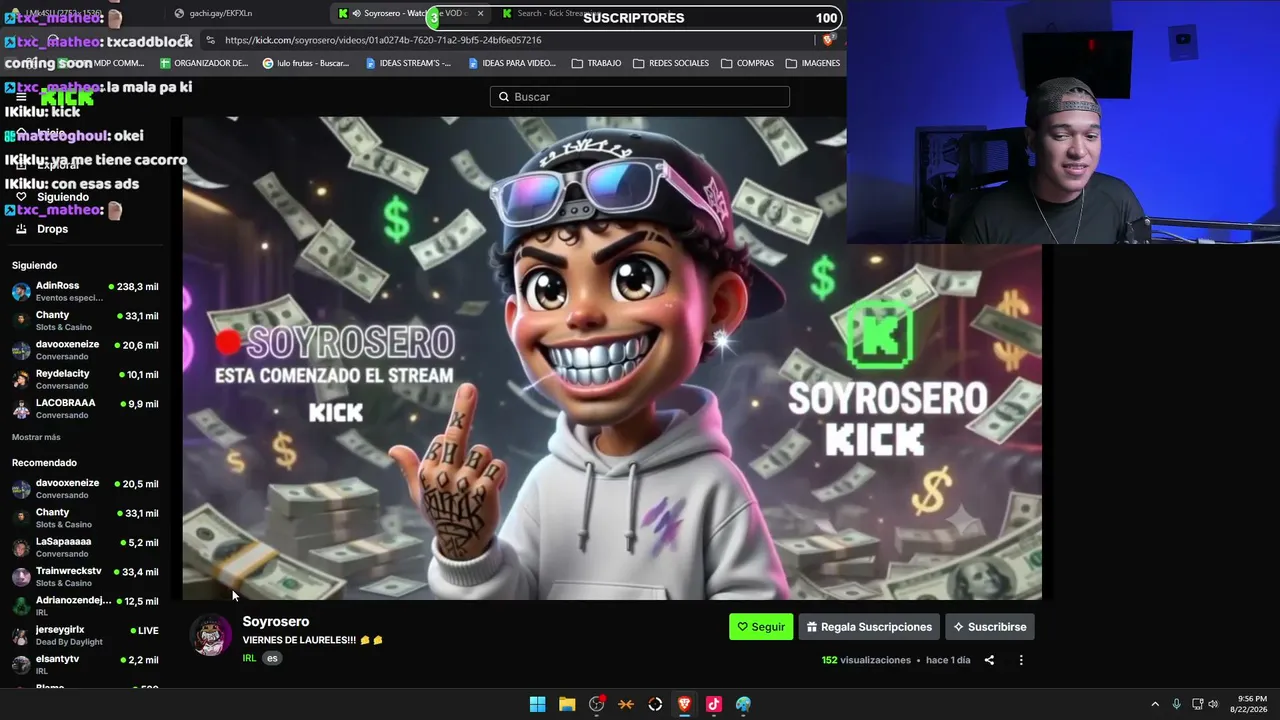Show hidden system tray icons

click(1155, 704)
